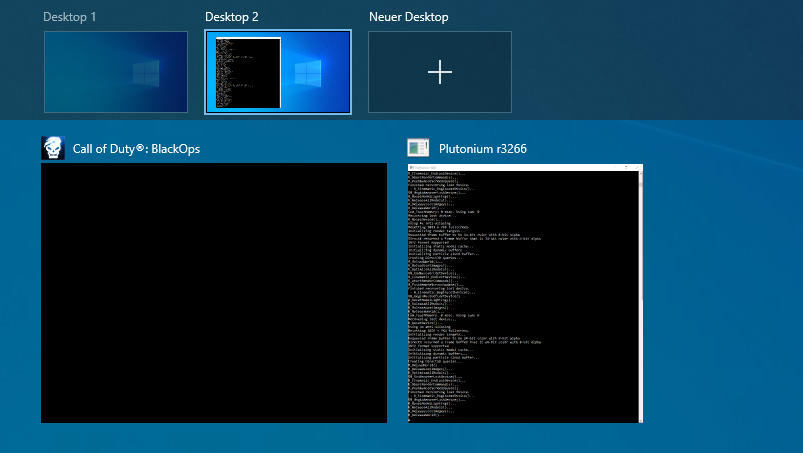
Task: Click empty area right of Plutonium preview
Action: pyautogui.click(x=720, y=300)
